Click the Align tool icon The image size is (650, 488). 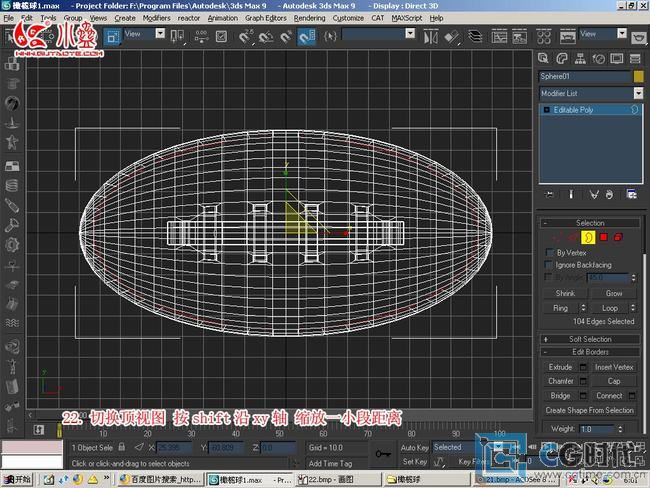(451, 37)
